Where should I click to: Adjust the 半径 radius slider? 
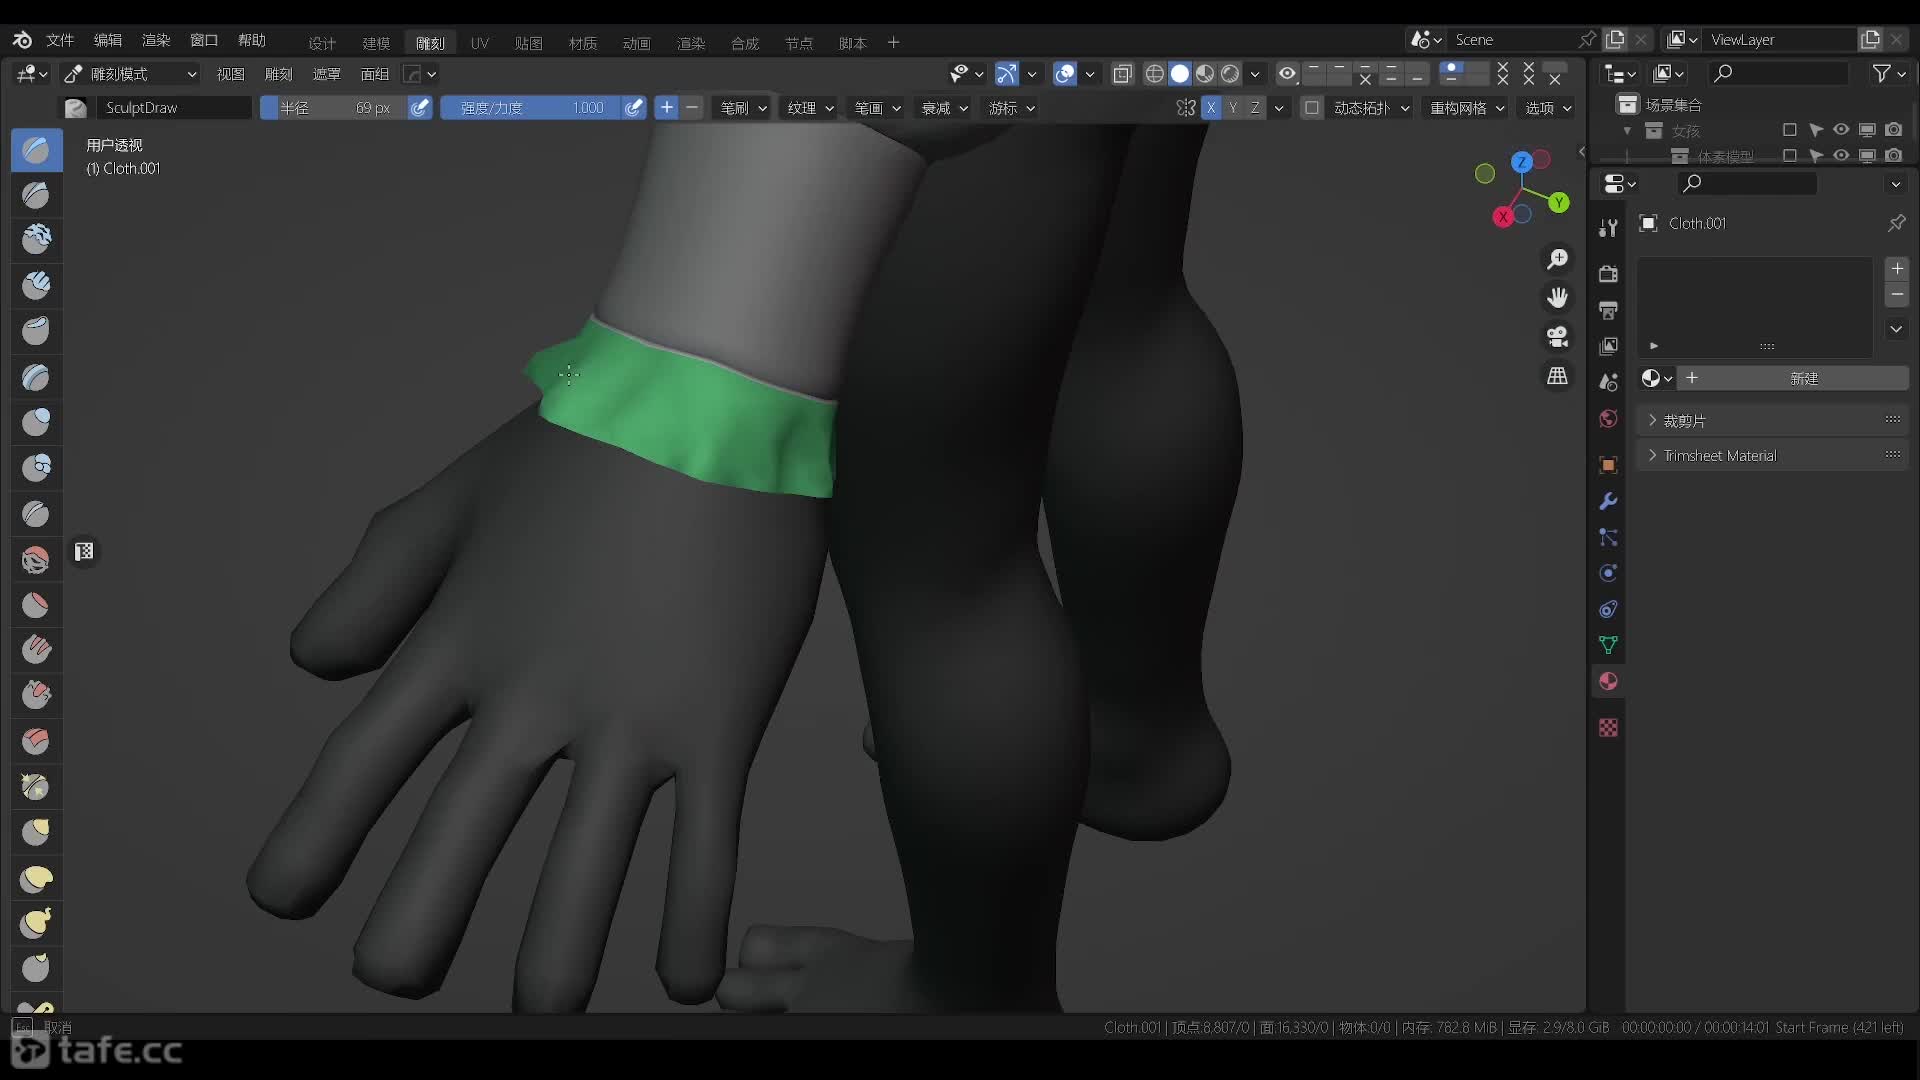[333, 108]
